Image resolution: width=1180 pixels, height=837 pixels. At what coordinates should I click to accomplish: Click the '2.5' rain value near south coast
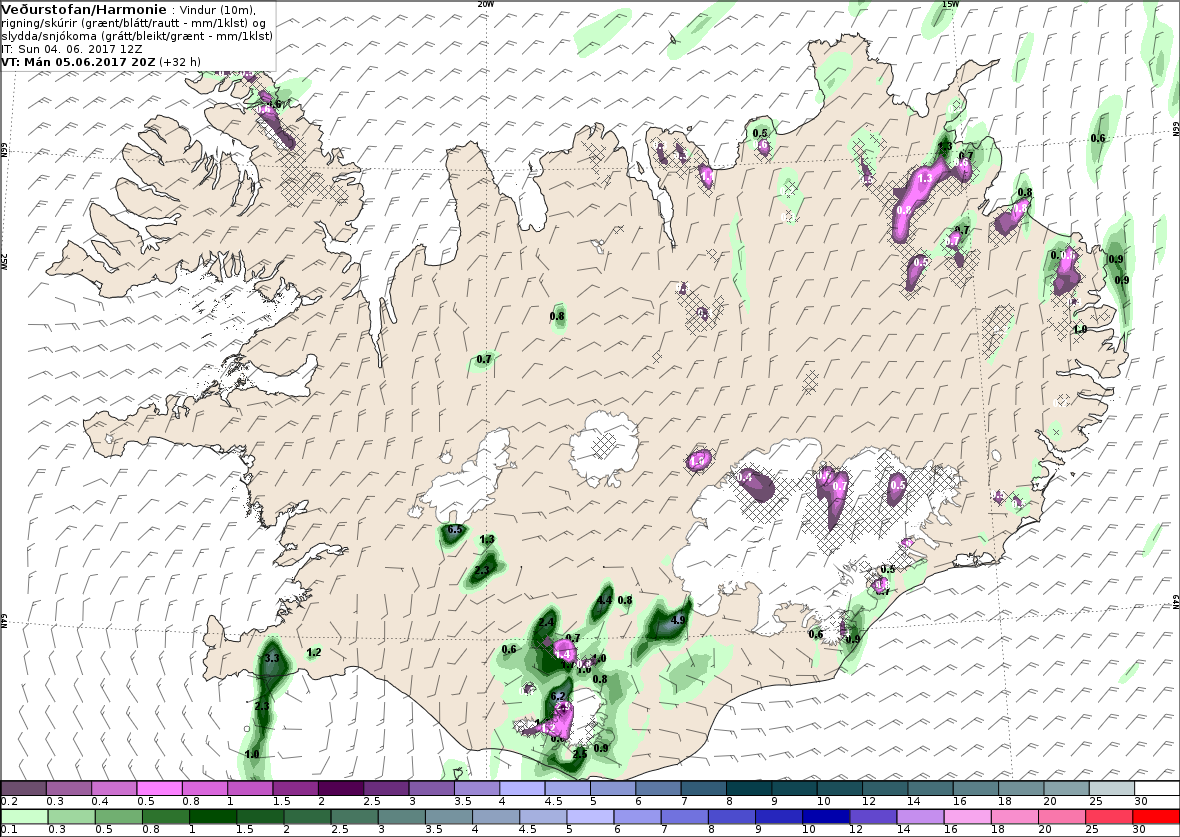pyautogui.click(x=579, y=754)
